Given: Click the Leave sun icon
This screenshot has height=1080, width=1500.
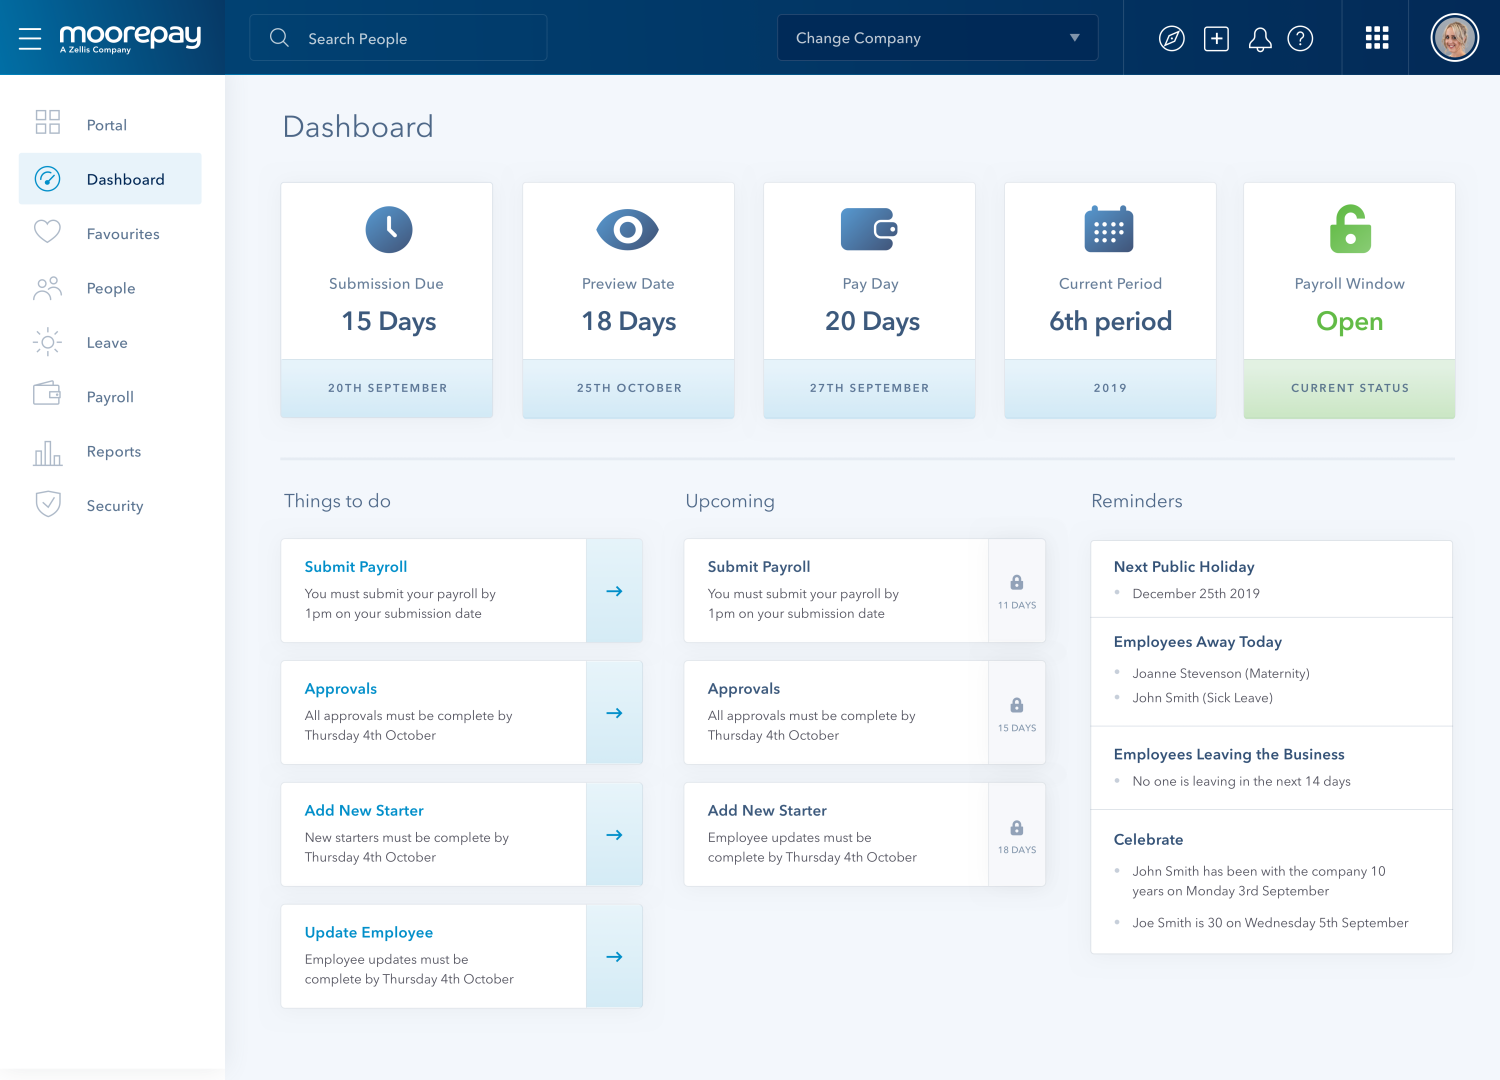Looking at the screenshot, I should (x=48, y=342).
